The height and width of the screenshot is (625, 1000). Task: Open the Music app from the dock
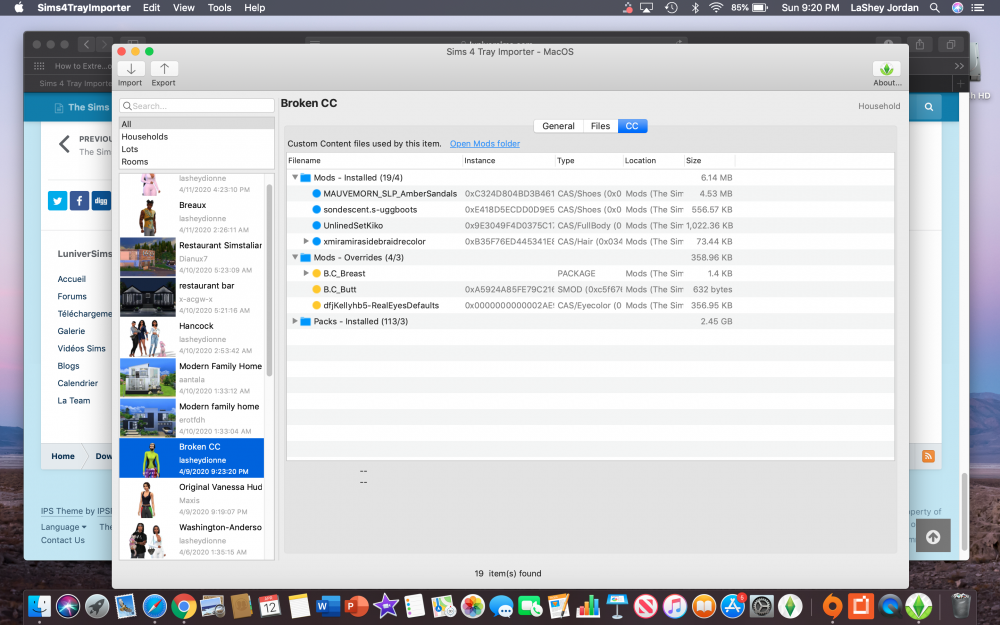pyautogui.click(x=675, y=606)
